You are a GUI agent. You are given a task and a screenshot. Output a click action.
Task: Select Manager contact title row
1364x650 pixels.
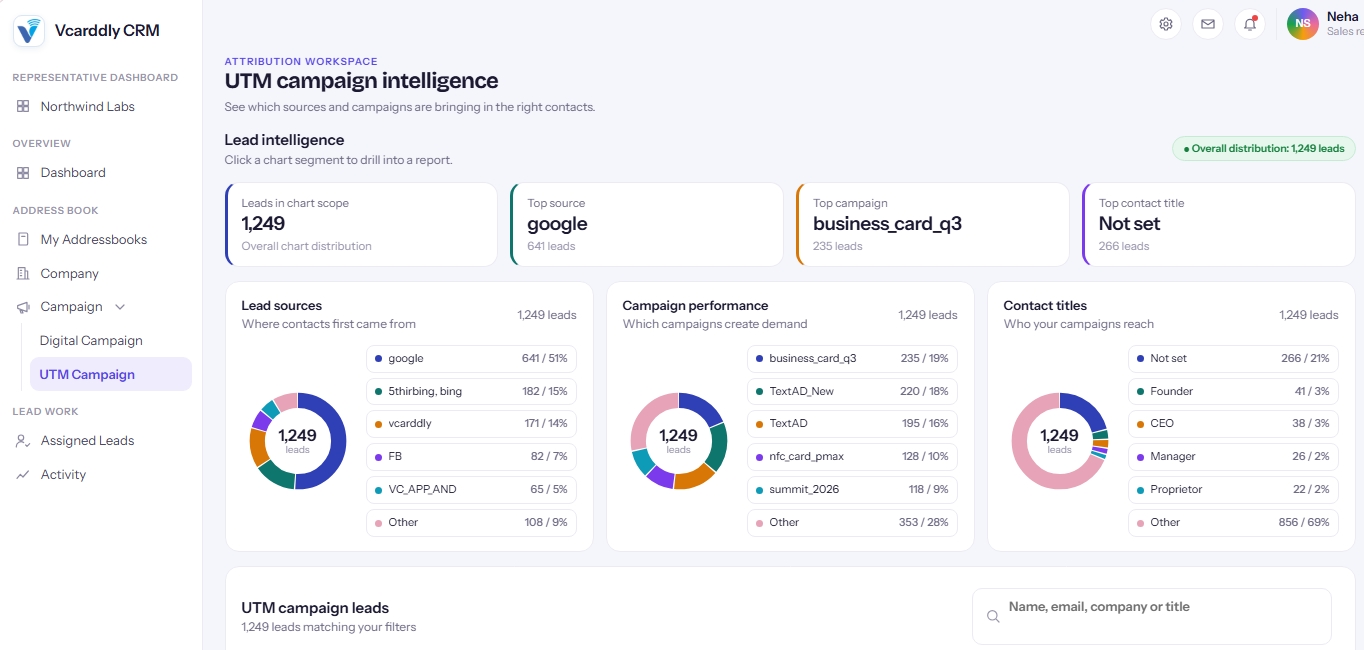(x=1233, y=457)
